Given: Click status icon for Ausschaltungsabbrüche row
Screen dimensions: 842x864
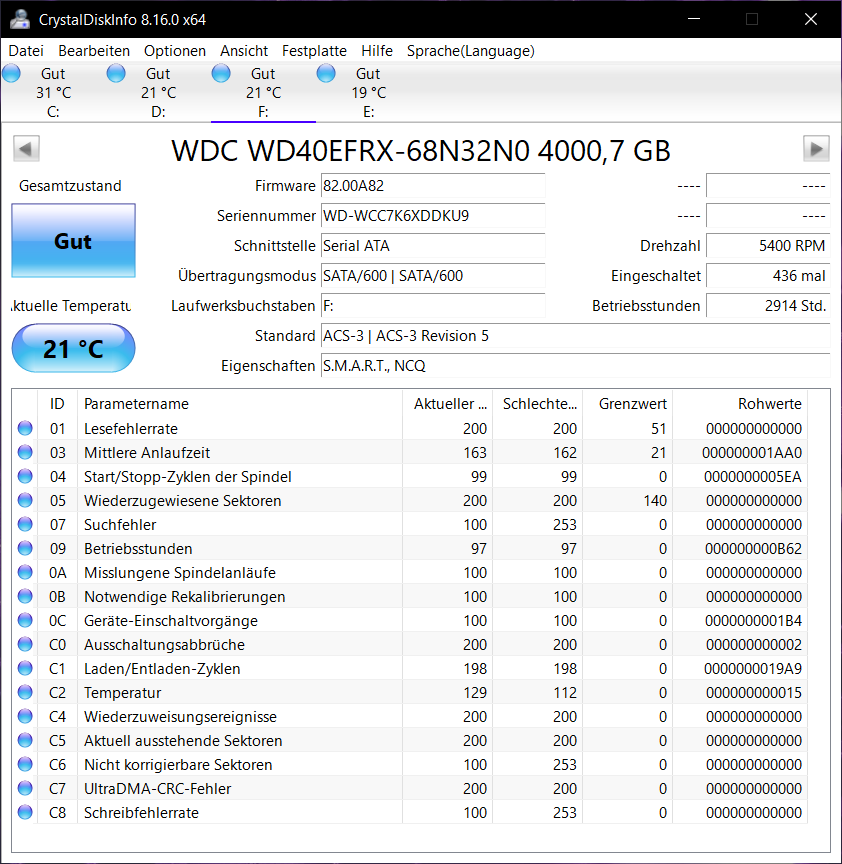Looking at the screenshot, I should click(25, 644).
